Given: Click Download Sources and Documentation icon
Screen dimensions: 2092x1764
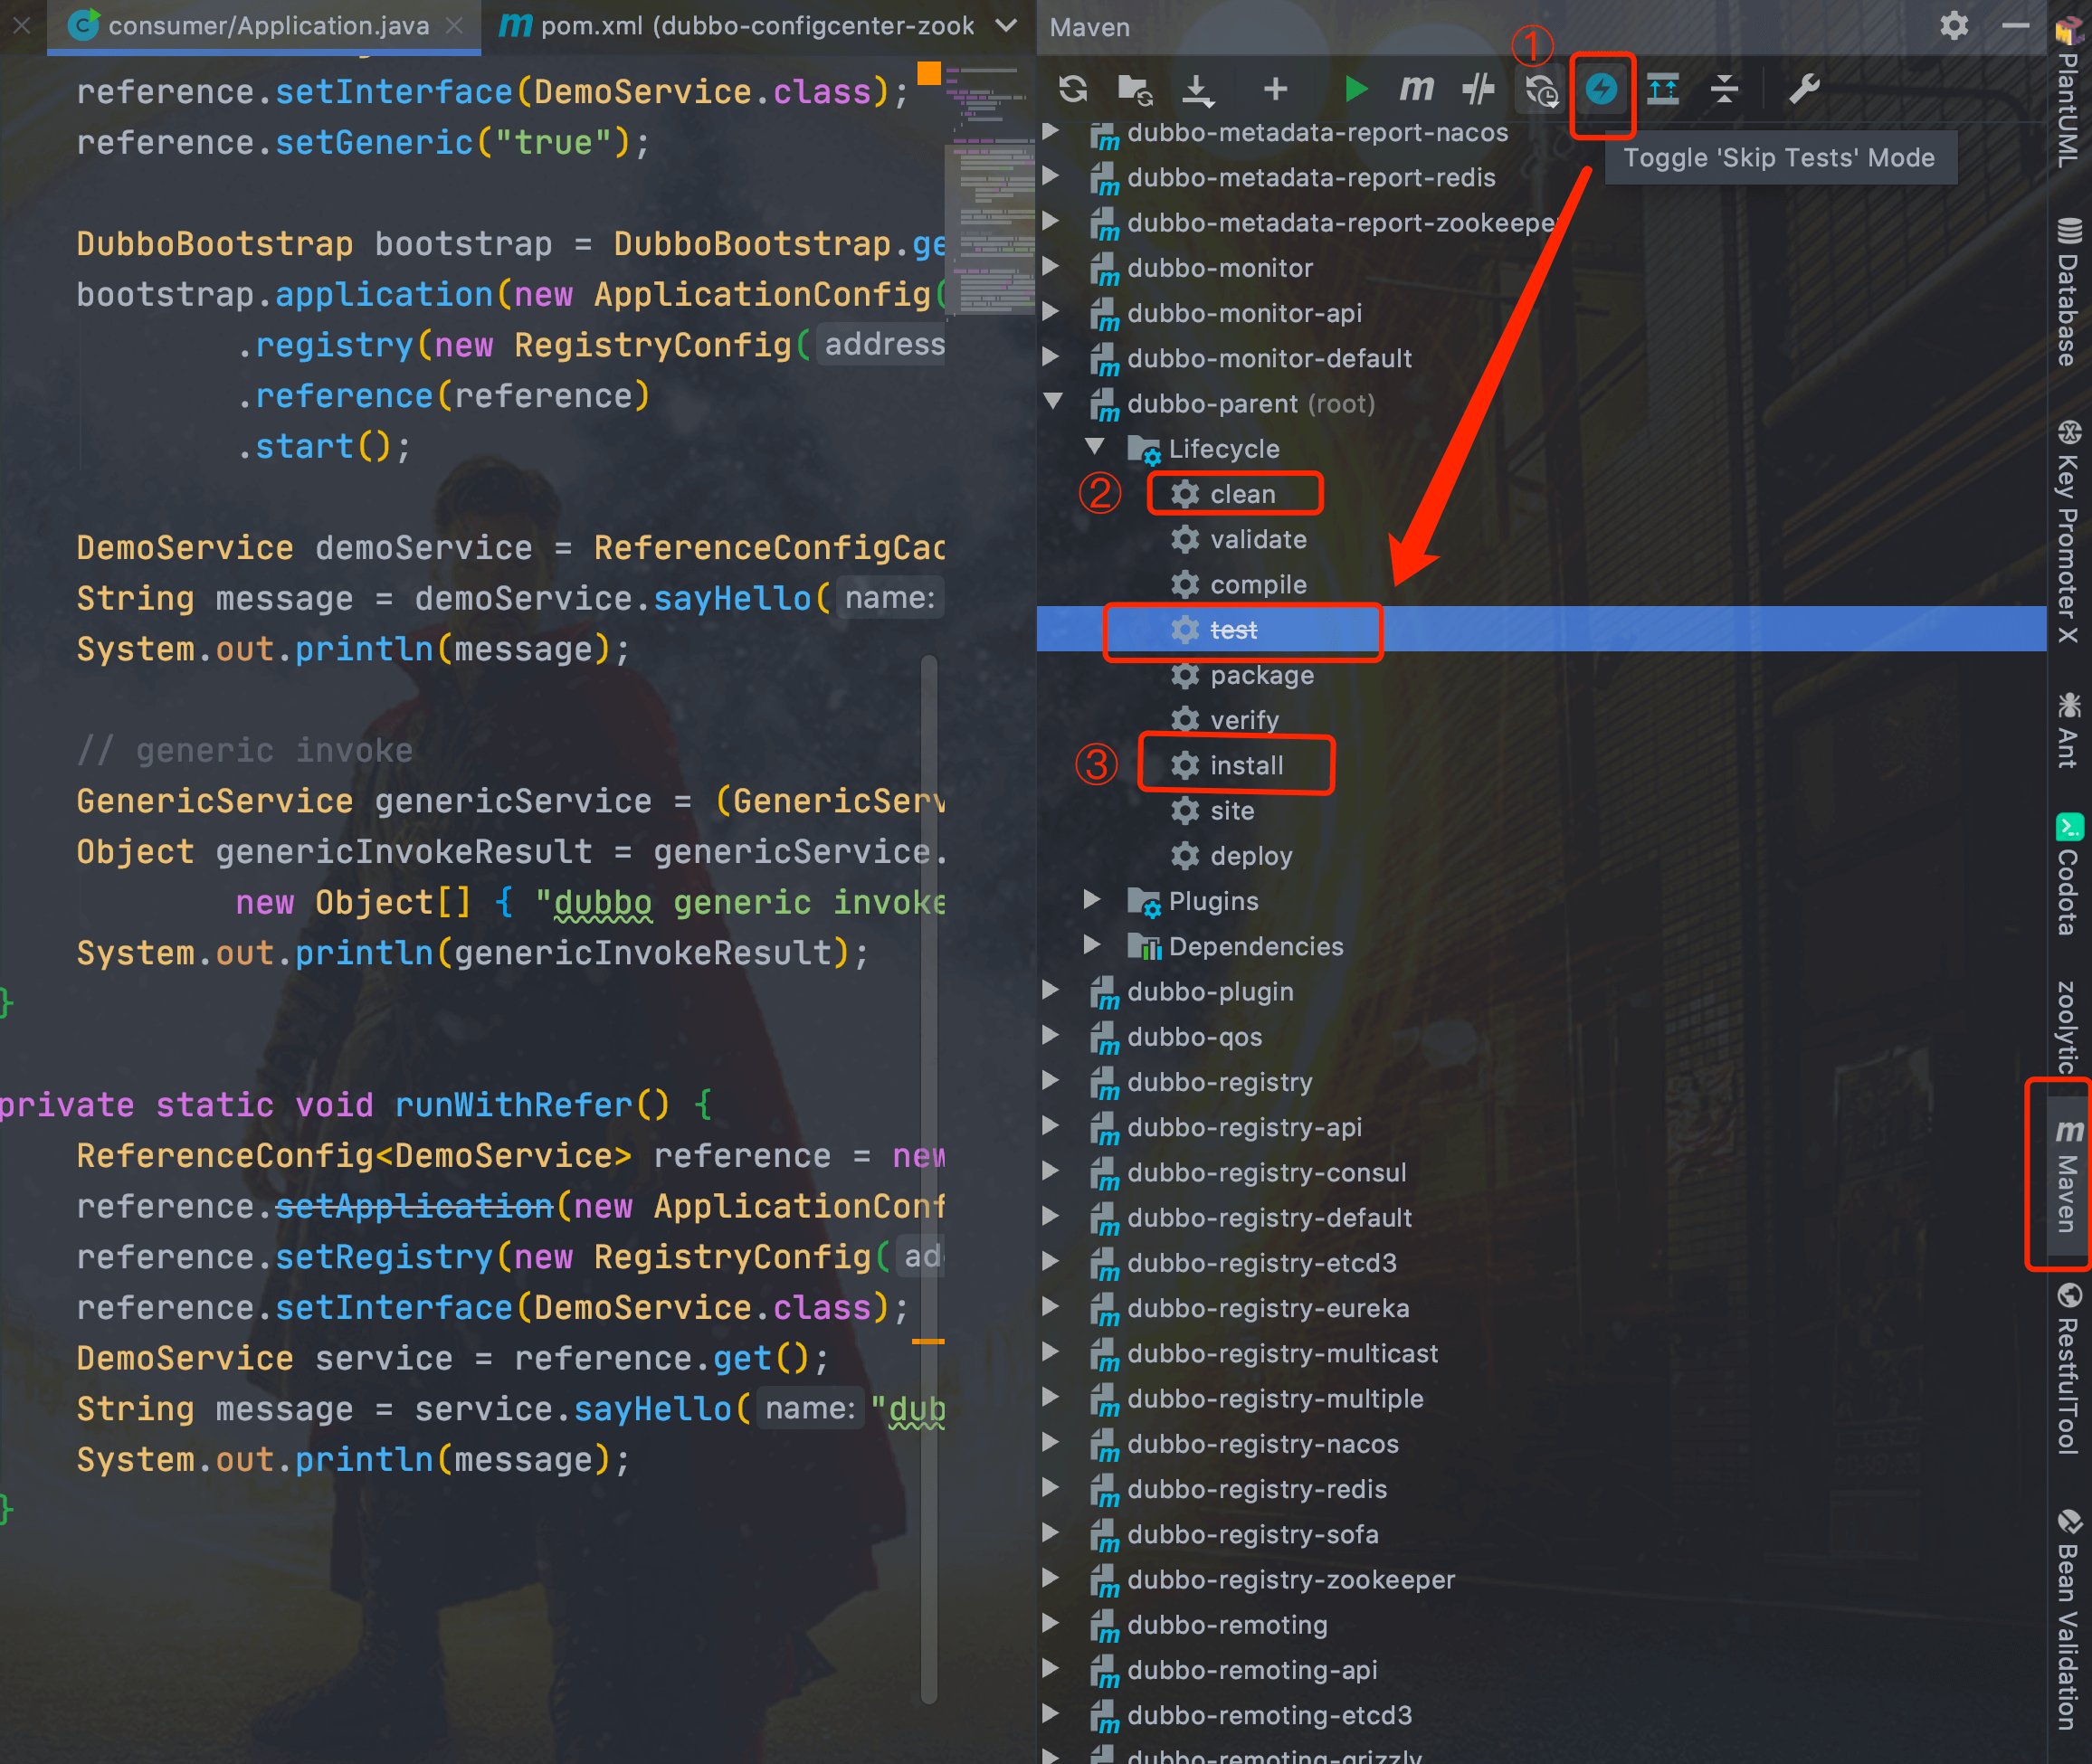Looking at the screenshot, I should pos(1197,89).
